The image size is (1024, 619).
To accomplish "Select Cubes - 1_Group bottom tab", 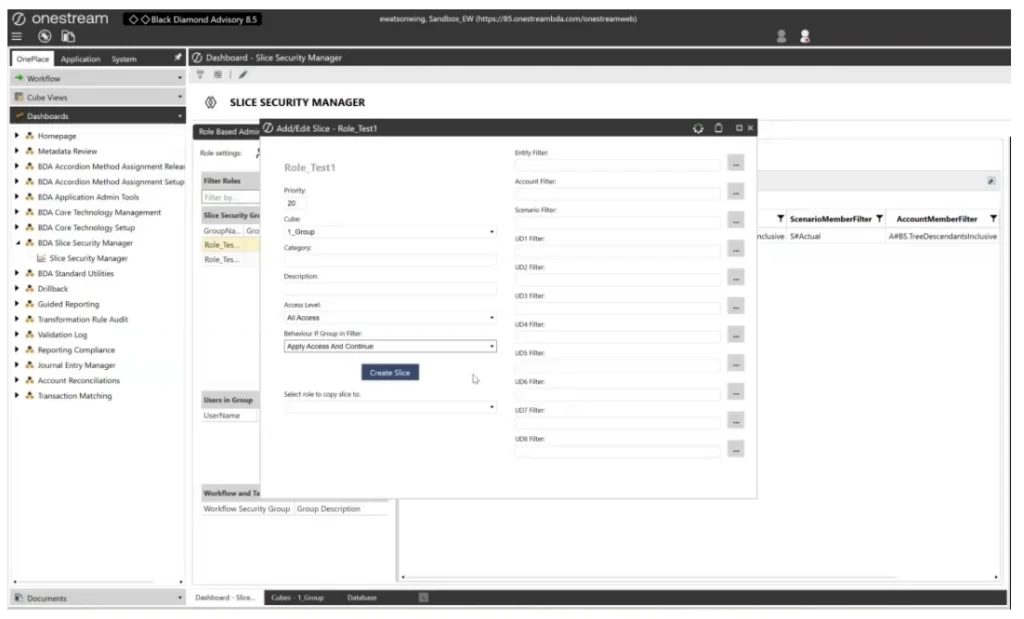I will point(298,597).
